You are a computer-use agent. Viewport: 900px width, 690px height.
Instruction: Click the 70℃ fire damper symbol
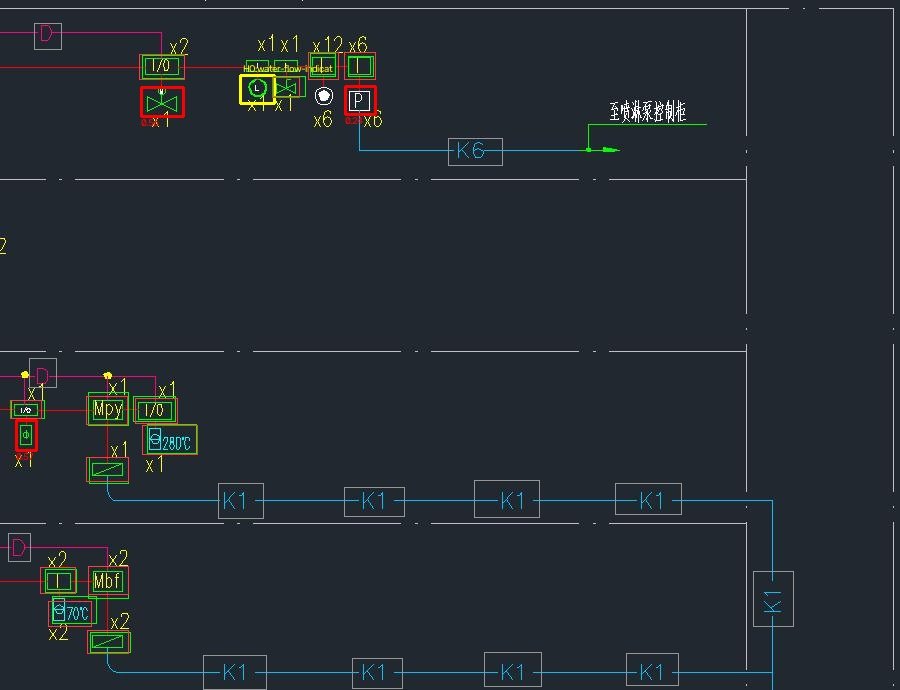pyautogui.click(x=73, y=612)
